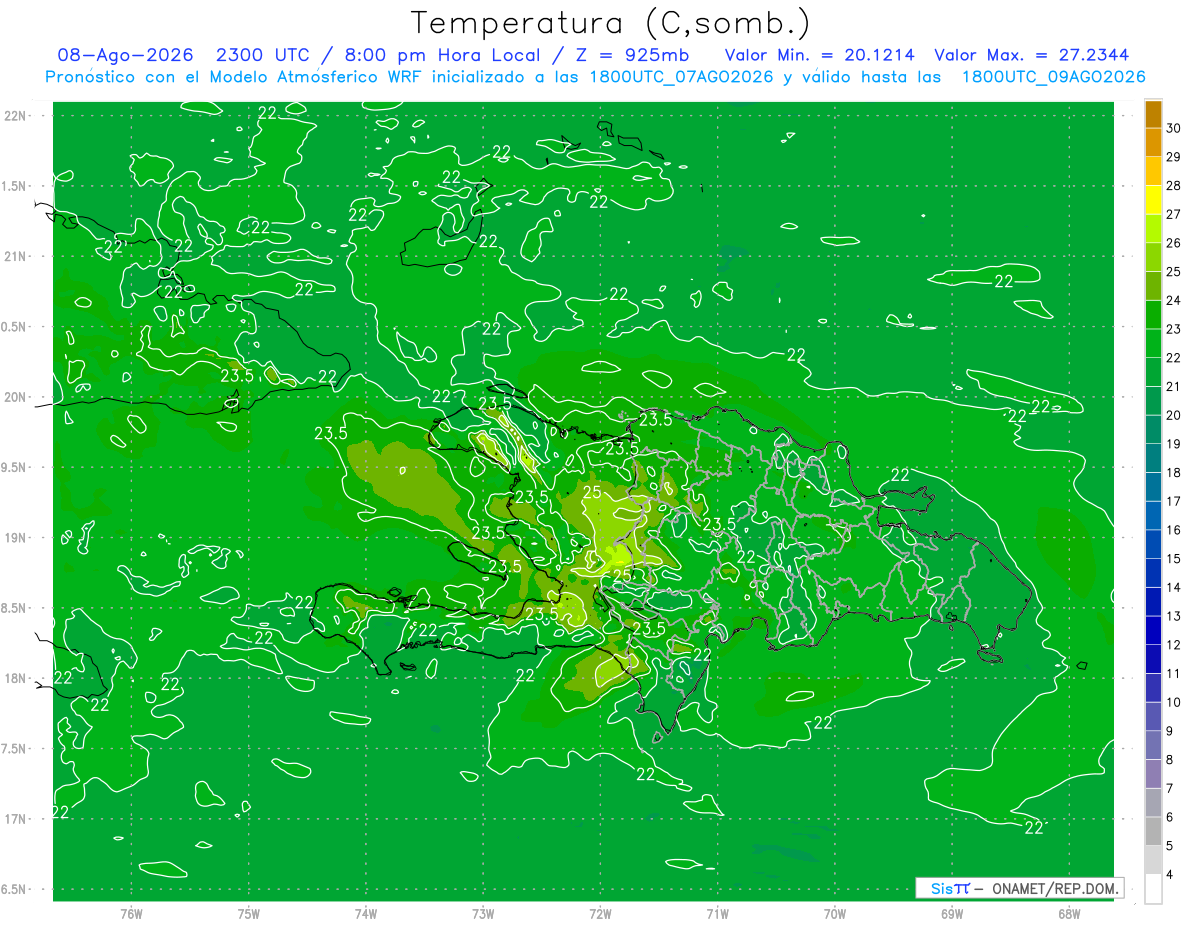The height and width of the screenshot is (927, 1200).
Task: Click the model start time '1800UTC_07AGO2026'
Action: click(x=679, y=77)
